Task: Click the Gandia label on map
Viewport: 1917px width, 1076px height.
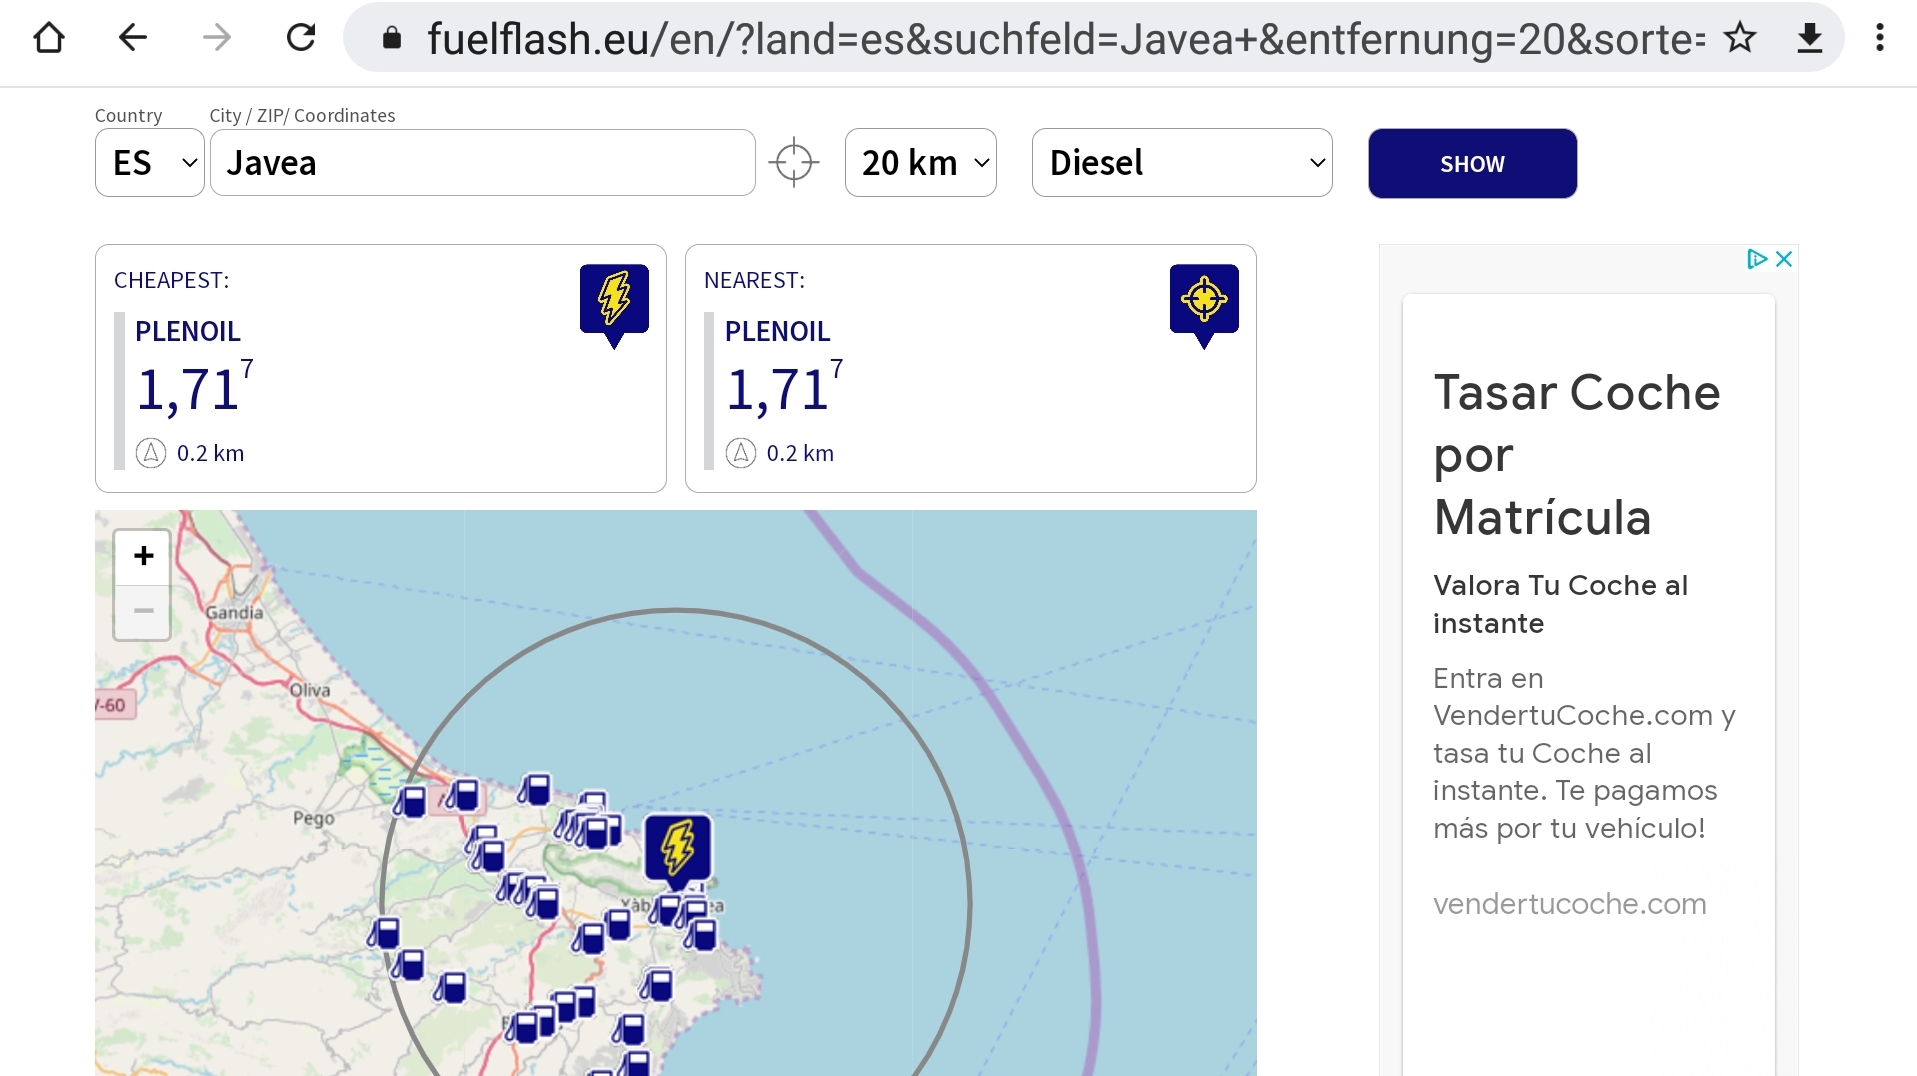Action: (x=234, y=612)
